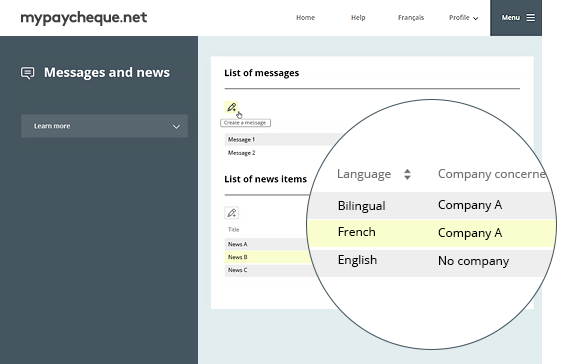Open the Profile dropdown menu
Screen dimensions: 578x364
(463, 18)
